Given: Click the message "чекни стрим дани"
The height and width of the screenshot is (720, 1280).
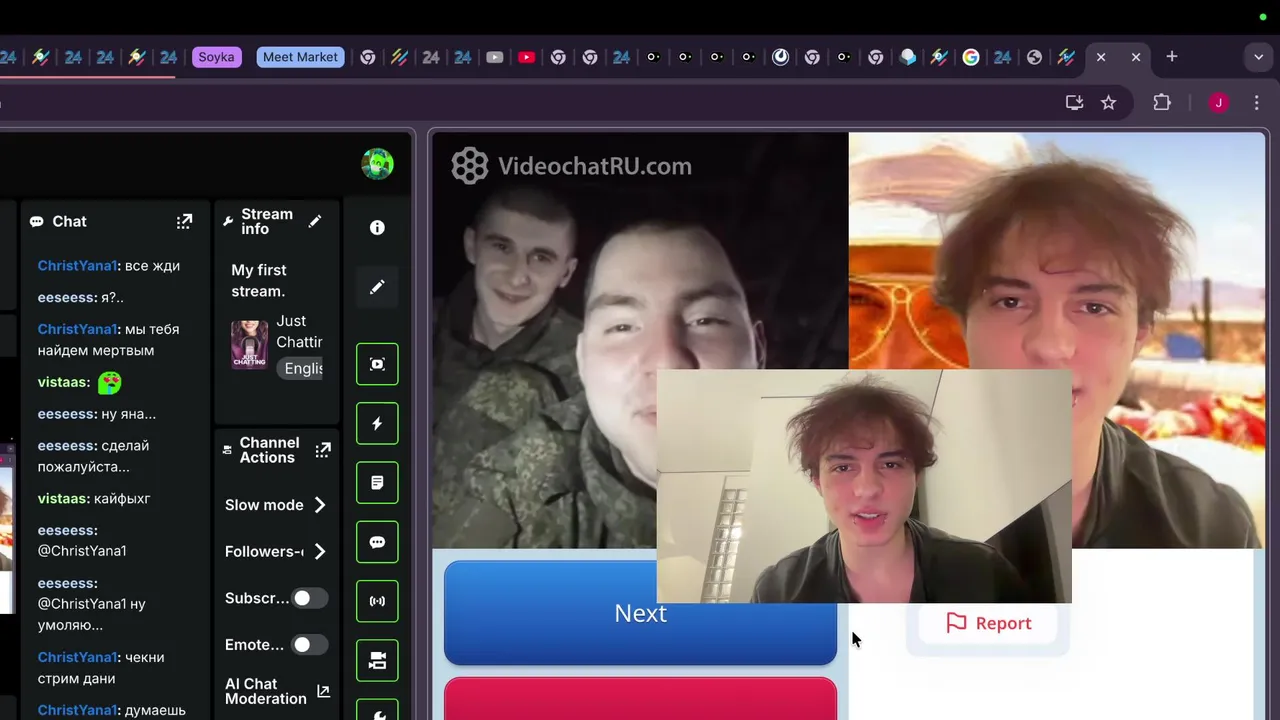Looking at the screenshot, I should tap(101, 668).
